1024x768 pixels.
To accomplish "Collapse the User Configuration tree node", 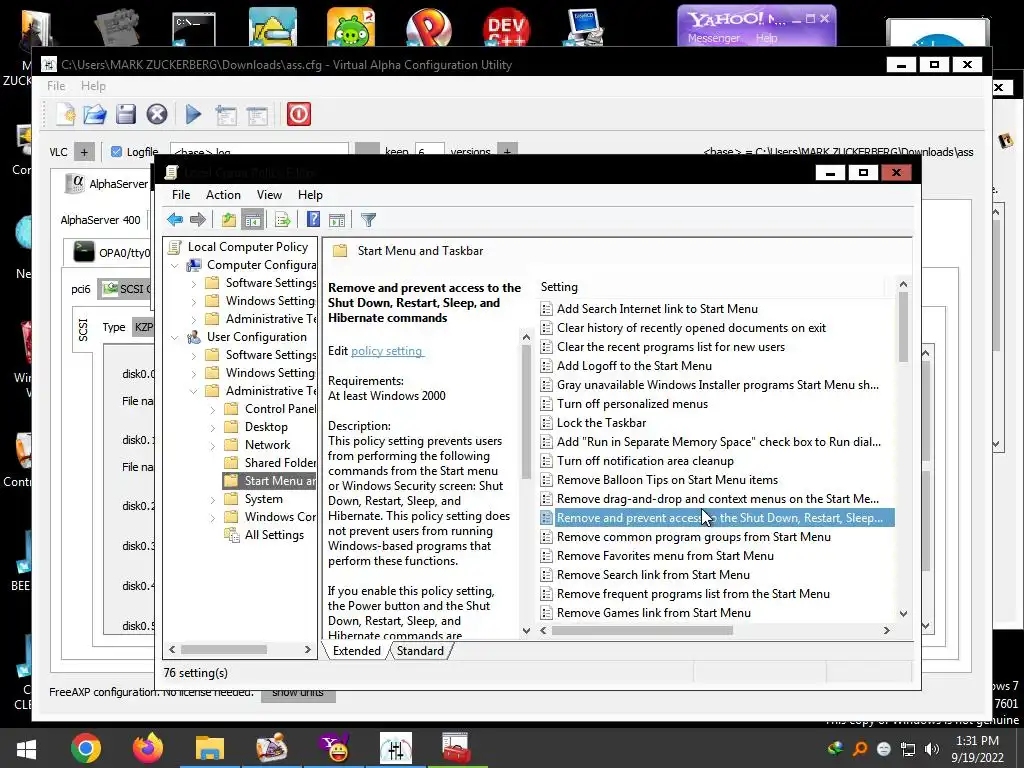I will 174,338.
